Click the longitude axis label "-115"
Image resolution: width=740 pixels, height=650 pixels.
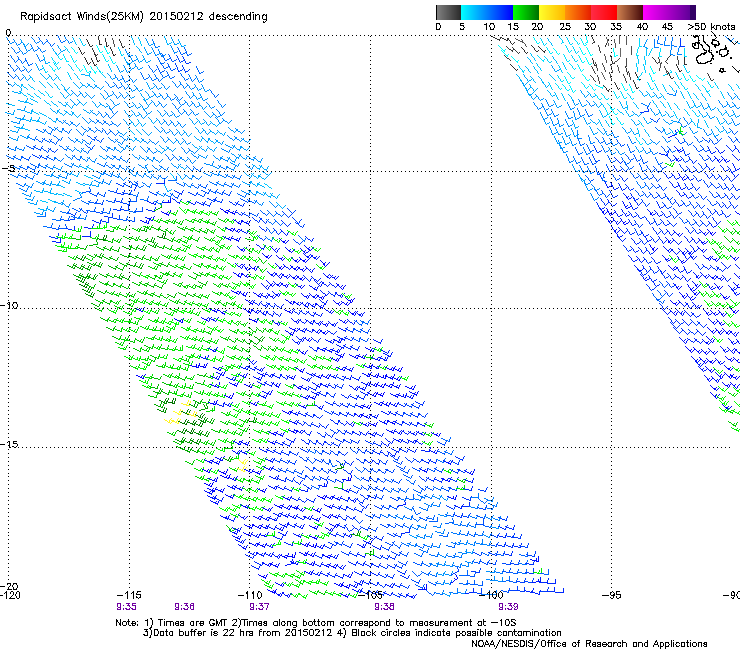128,595
